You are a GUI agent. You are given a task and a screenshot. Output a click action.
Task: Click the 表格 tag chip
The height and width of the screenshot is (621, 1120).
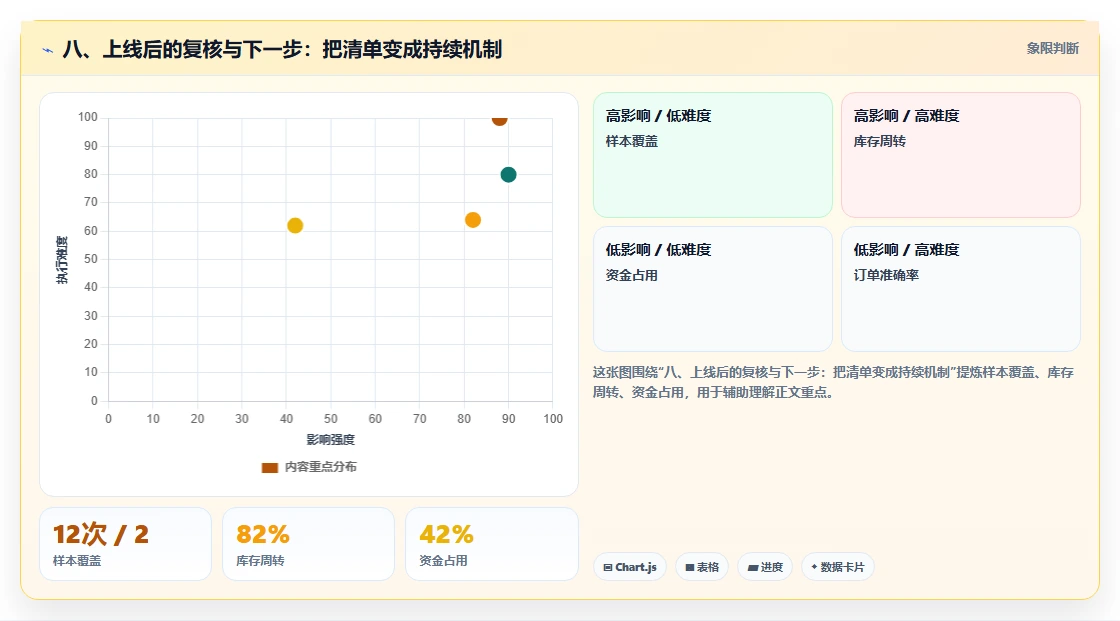[702, 567]
